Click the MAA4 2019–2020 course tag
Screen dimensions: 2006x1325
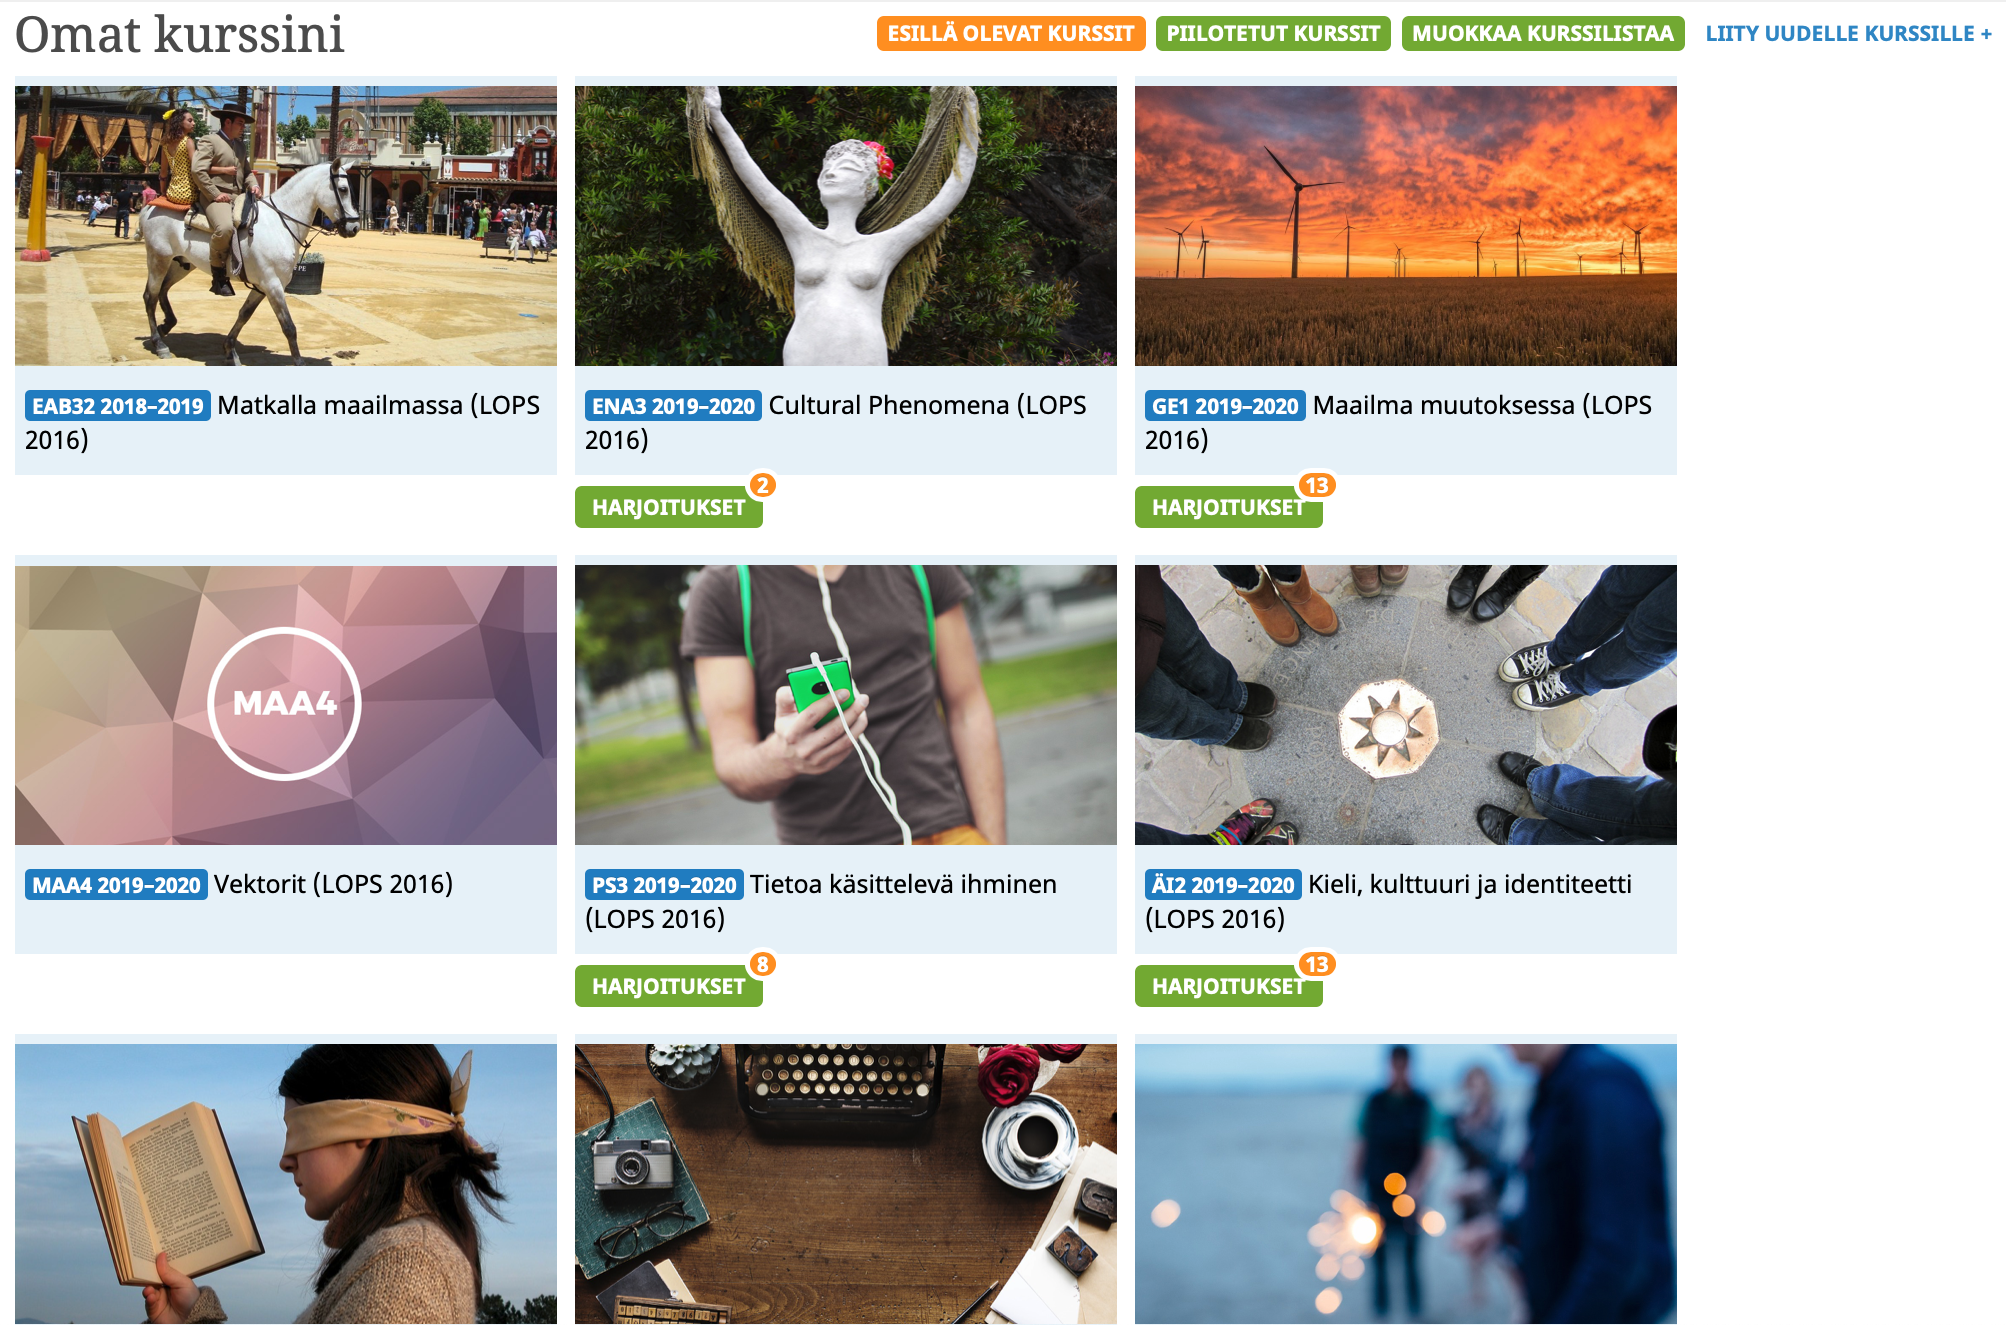tap(116, 885)
